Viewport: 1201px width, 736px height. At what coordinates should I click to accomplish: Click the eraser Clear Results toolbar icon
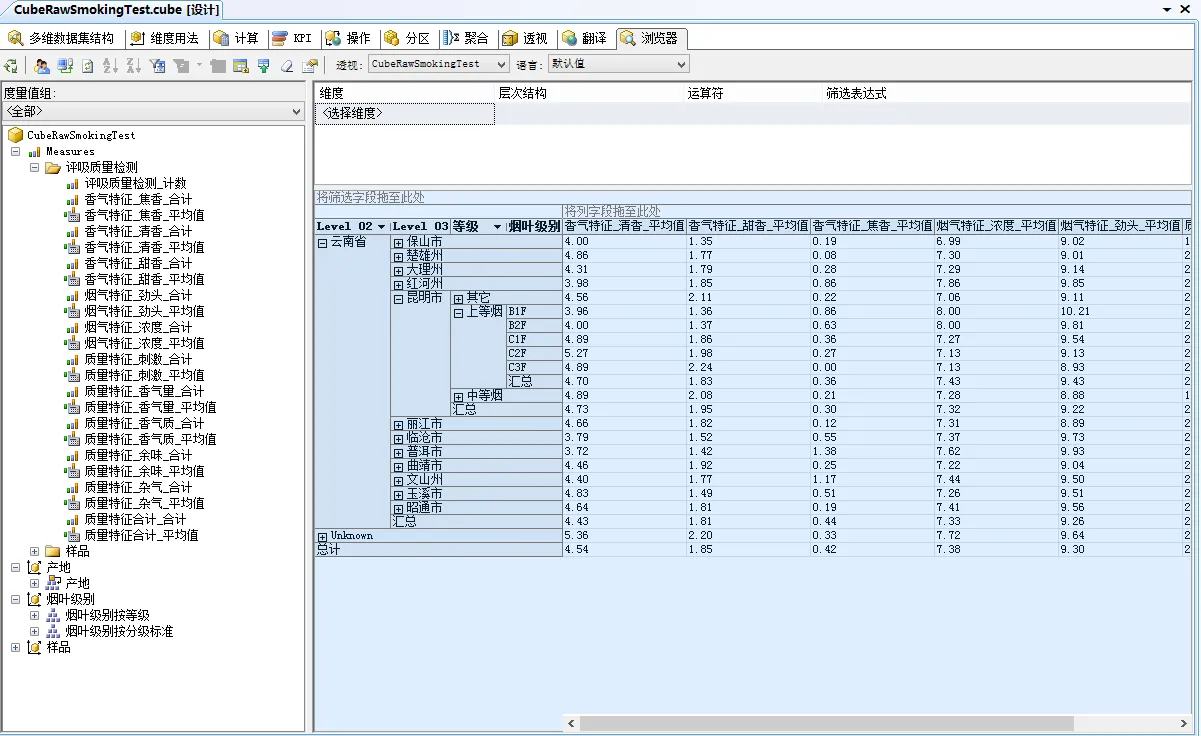[287, 65]
